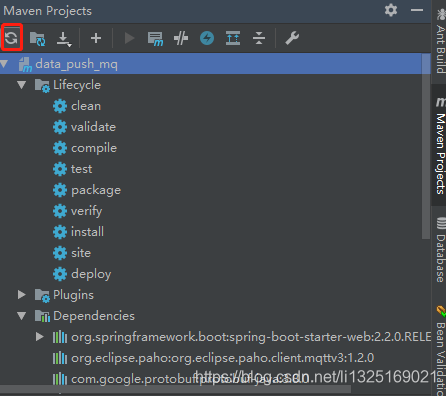The image size is (446, 396).
Task: Click the Maven Projects panel title
Action: 47,11
